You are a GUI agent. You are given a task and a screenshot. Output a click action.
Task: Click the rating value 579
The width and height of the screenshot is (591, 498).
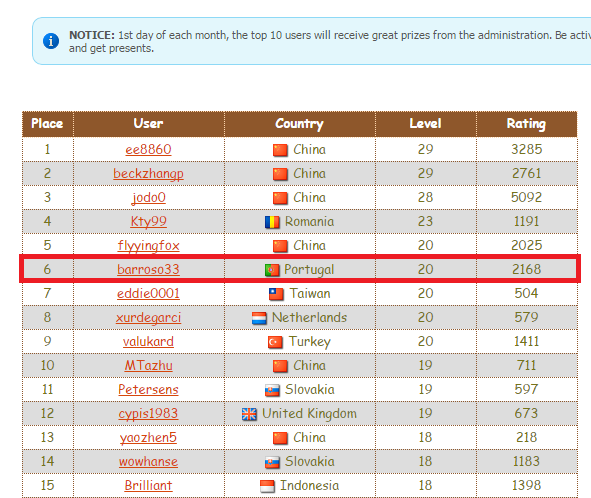[527, 318]
